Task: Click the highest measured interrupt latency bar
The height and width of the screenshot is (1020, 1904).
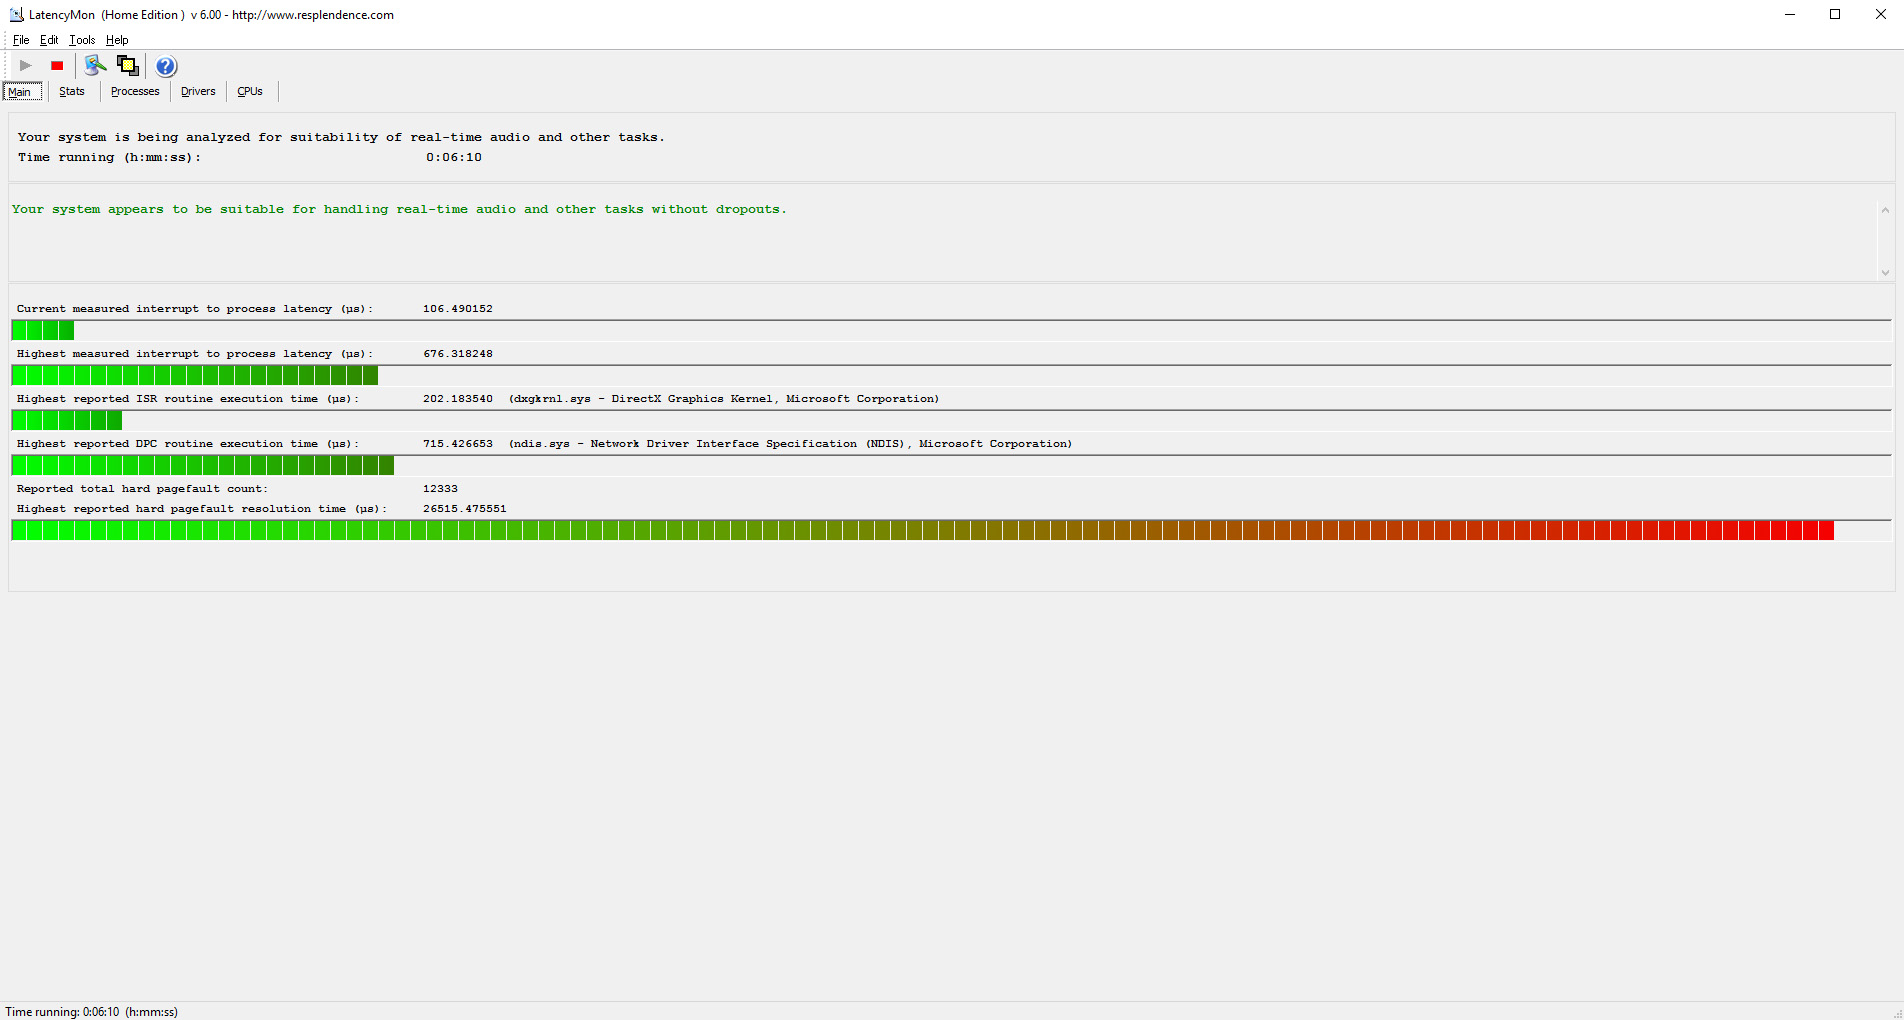Action: pyautogui.click(x=951, y=375)
